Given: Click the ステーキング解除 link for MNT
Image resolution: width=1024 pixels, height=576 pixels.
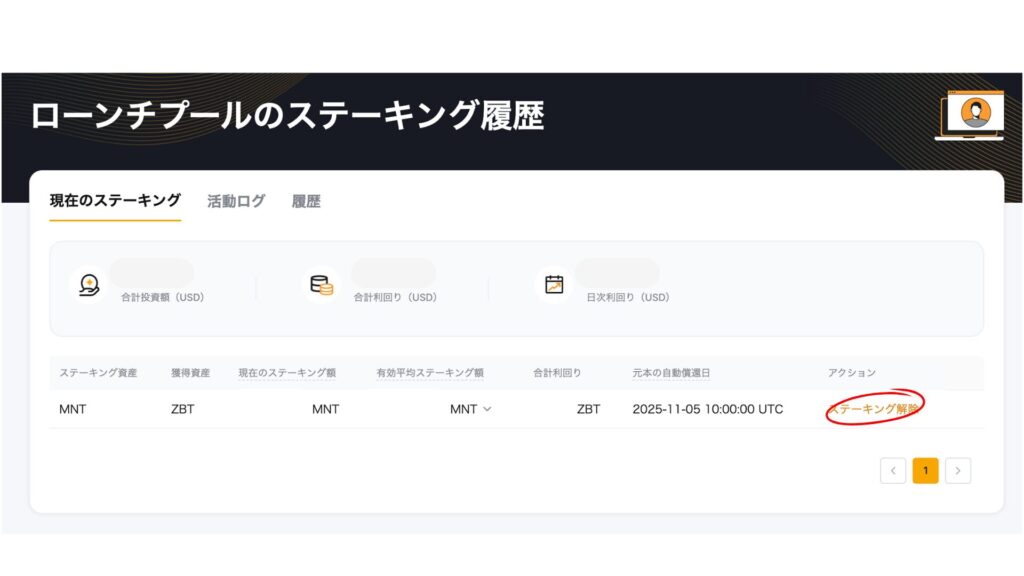Looking at the screenshot, I should (873, 408).
